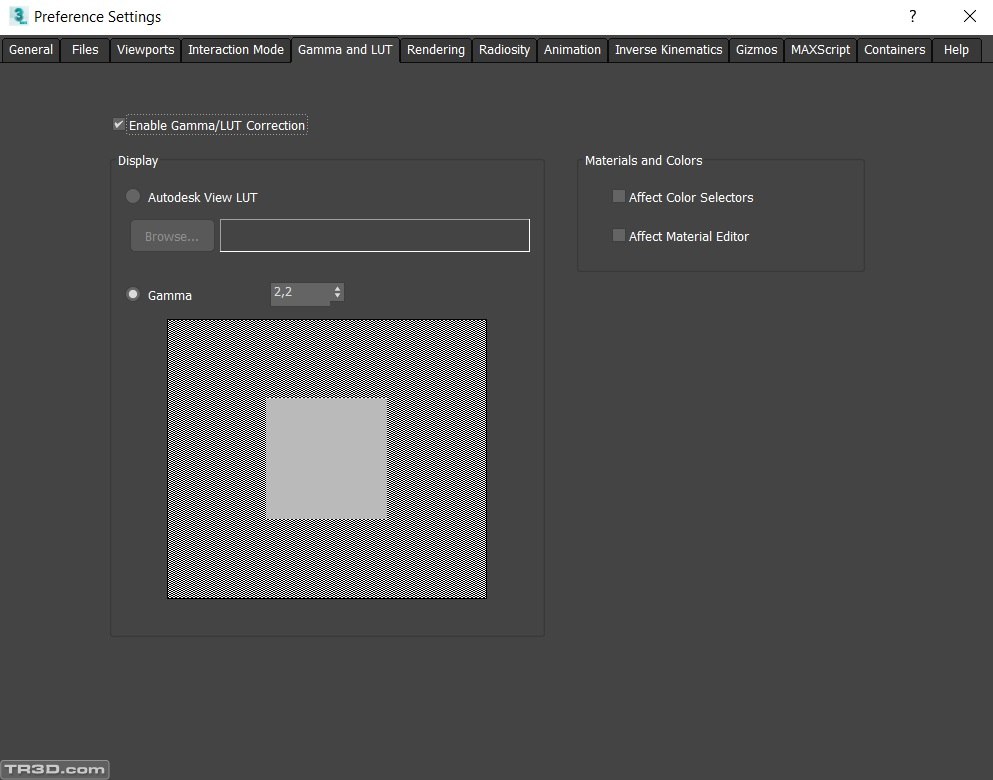This screenshot has width=993, height=780.
Task: Close the Preference Settings dialog
Action: pos(969,16)
